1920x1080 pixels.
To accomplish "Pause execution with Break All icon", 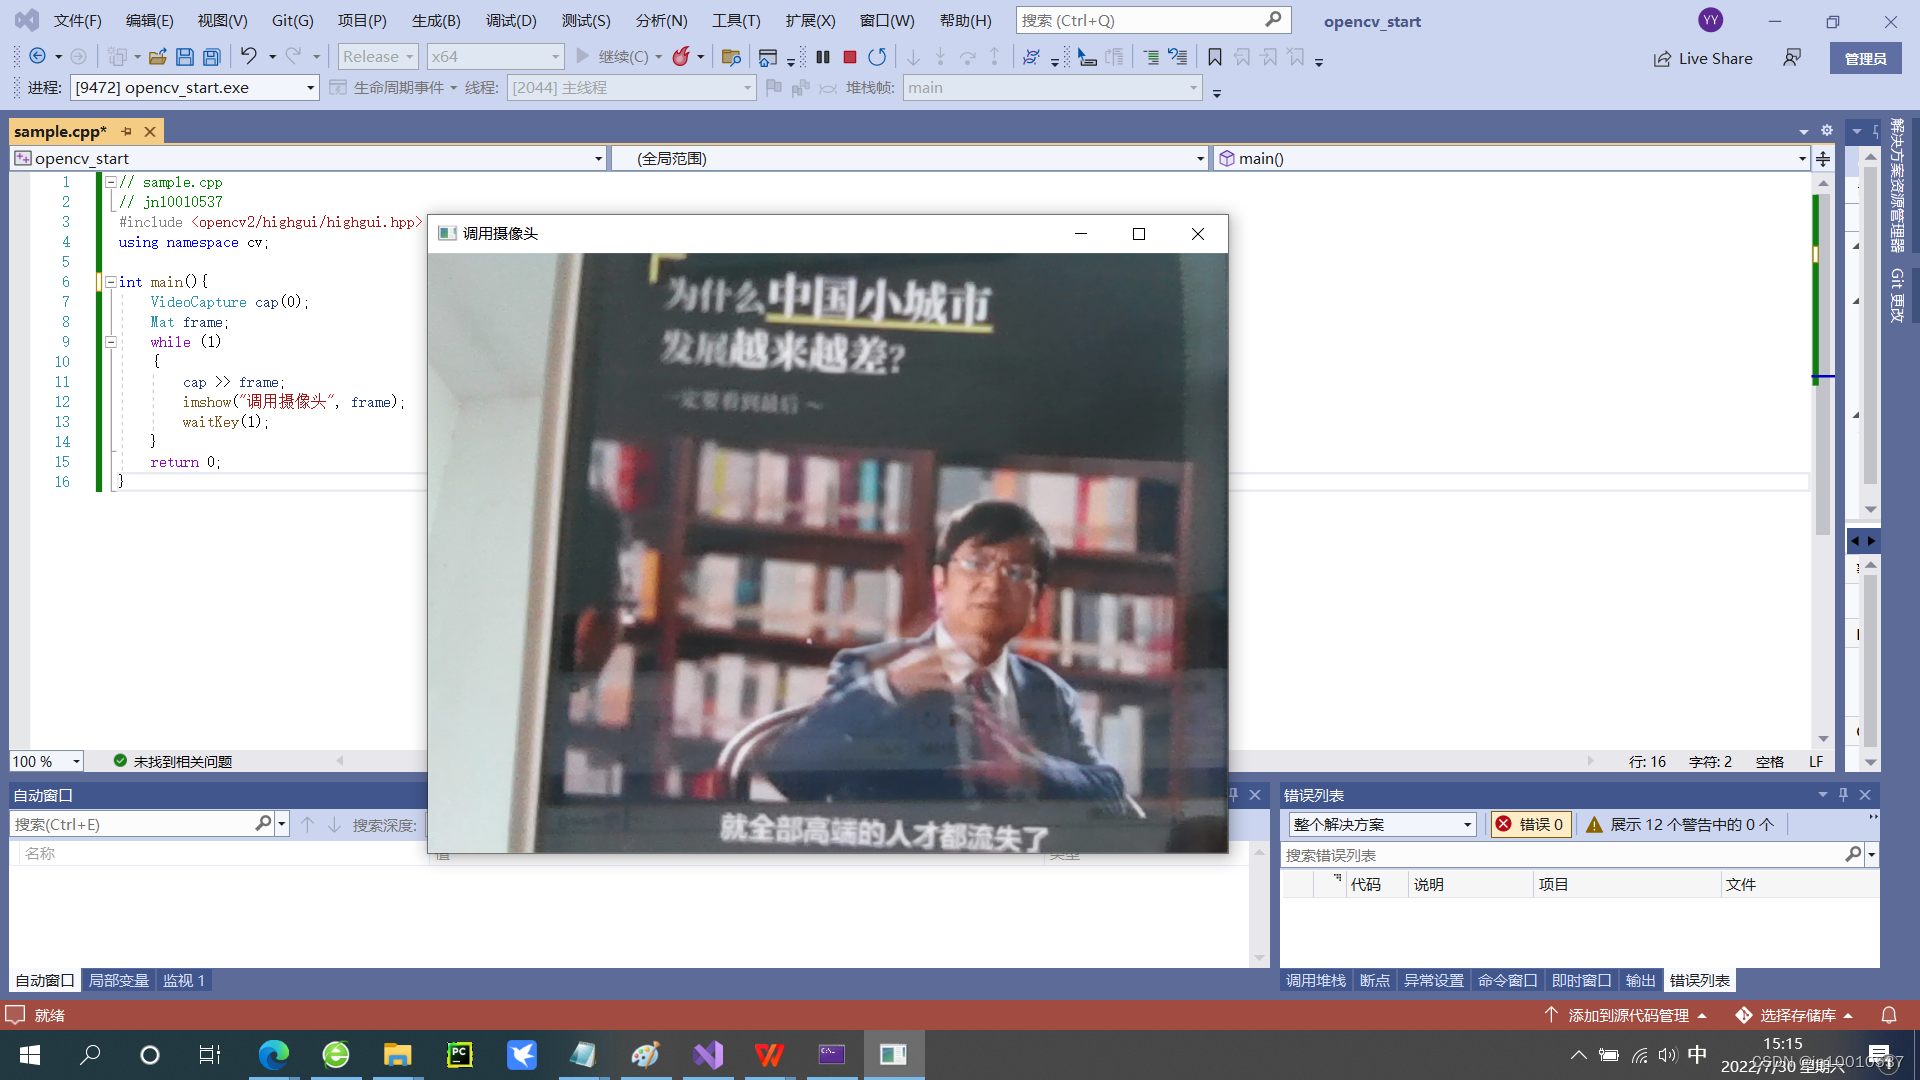I will tap(822, 57).
